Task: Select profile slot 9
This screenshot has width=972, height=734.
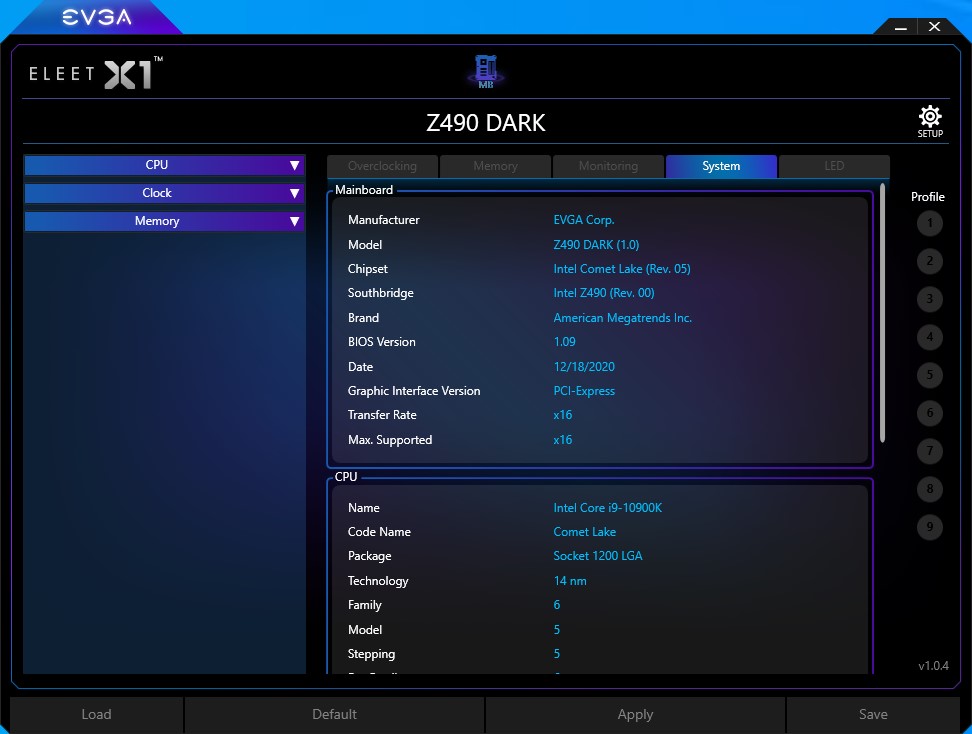Action: click(929, 527)
